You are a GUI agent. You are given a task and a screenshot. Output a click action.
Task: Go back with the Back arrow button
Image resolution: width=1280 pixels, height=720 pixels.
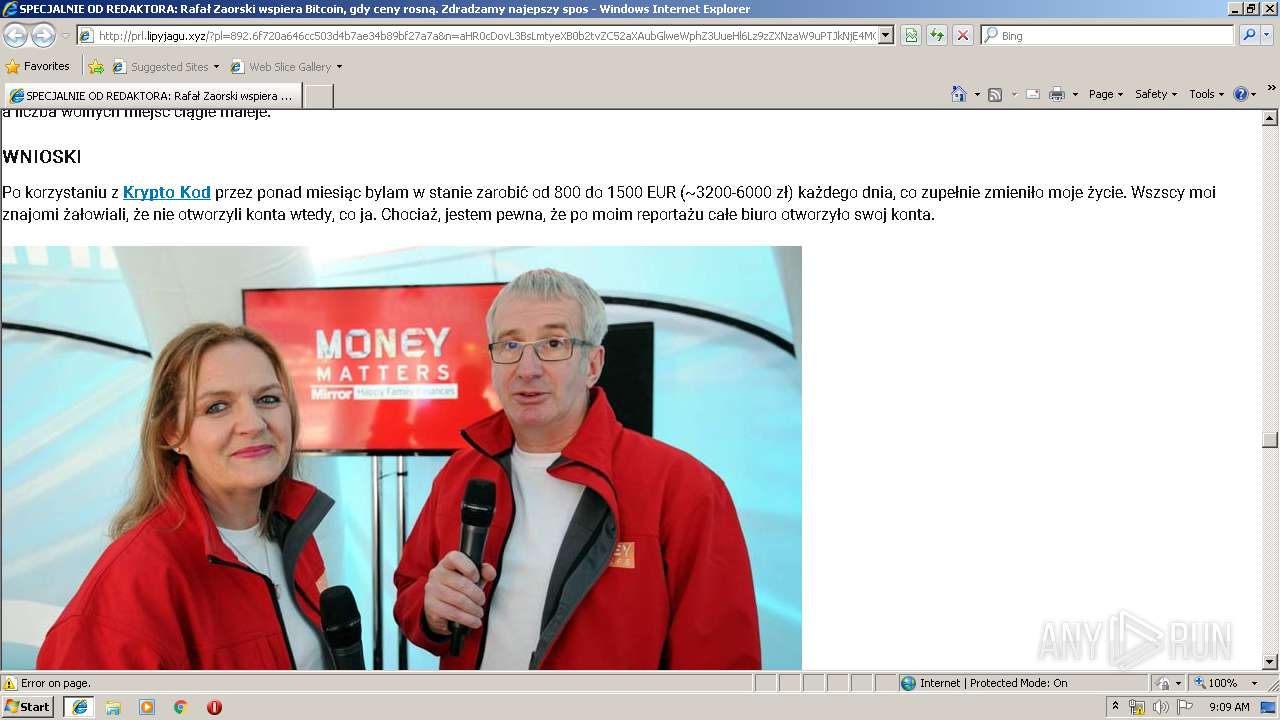(x=15, y=35)
